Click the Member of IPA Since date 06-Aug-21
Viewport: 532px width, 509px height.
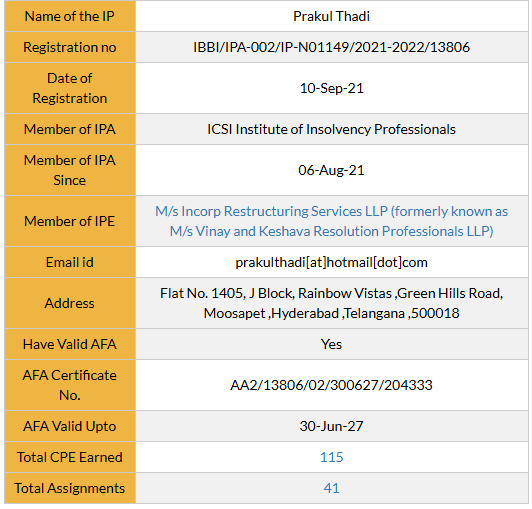click(331, 170)
